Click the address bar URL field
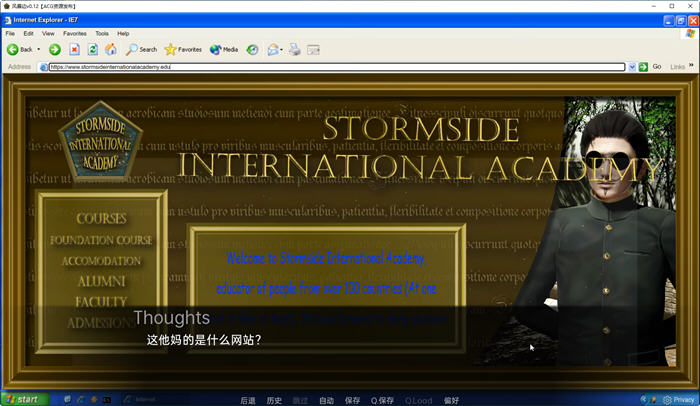The height and width of the screenshot is (406, 700). pos(330,67)
